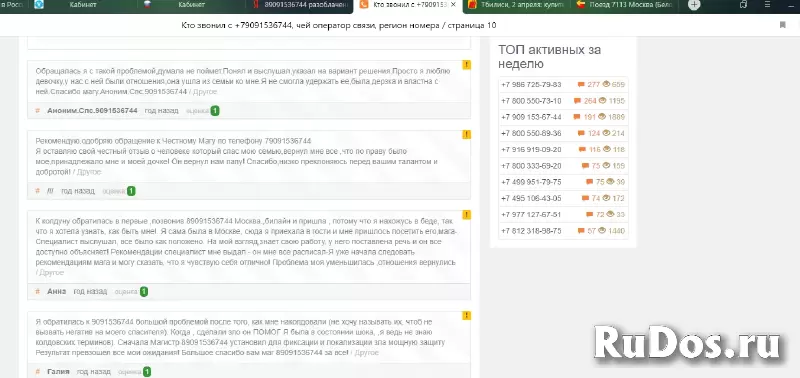Click the Другое tag in Анна's review

(x=52, y=273)
